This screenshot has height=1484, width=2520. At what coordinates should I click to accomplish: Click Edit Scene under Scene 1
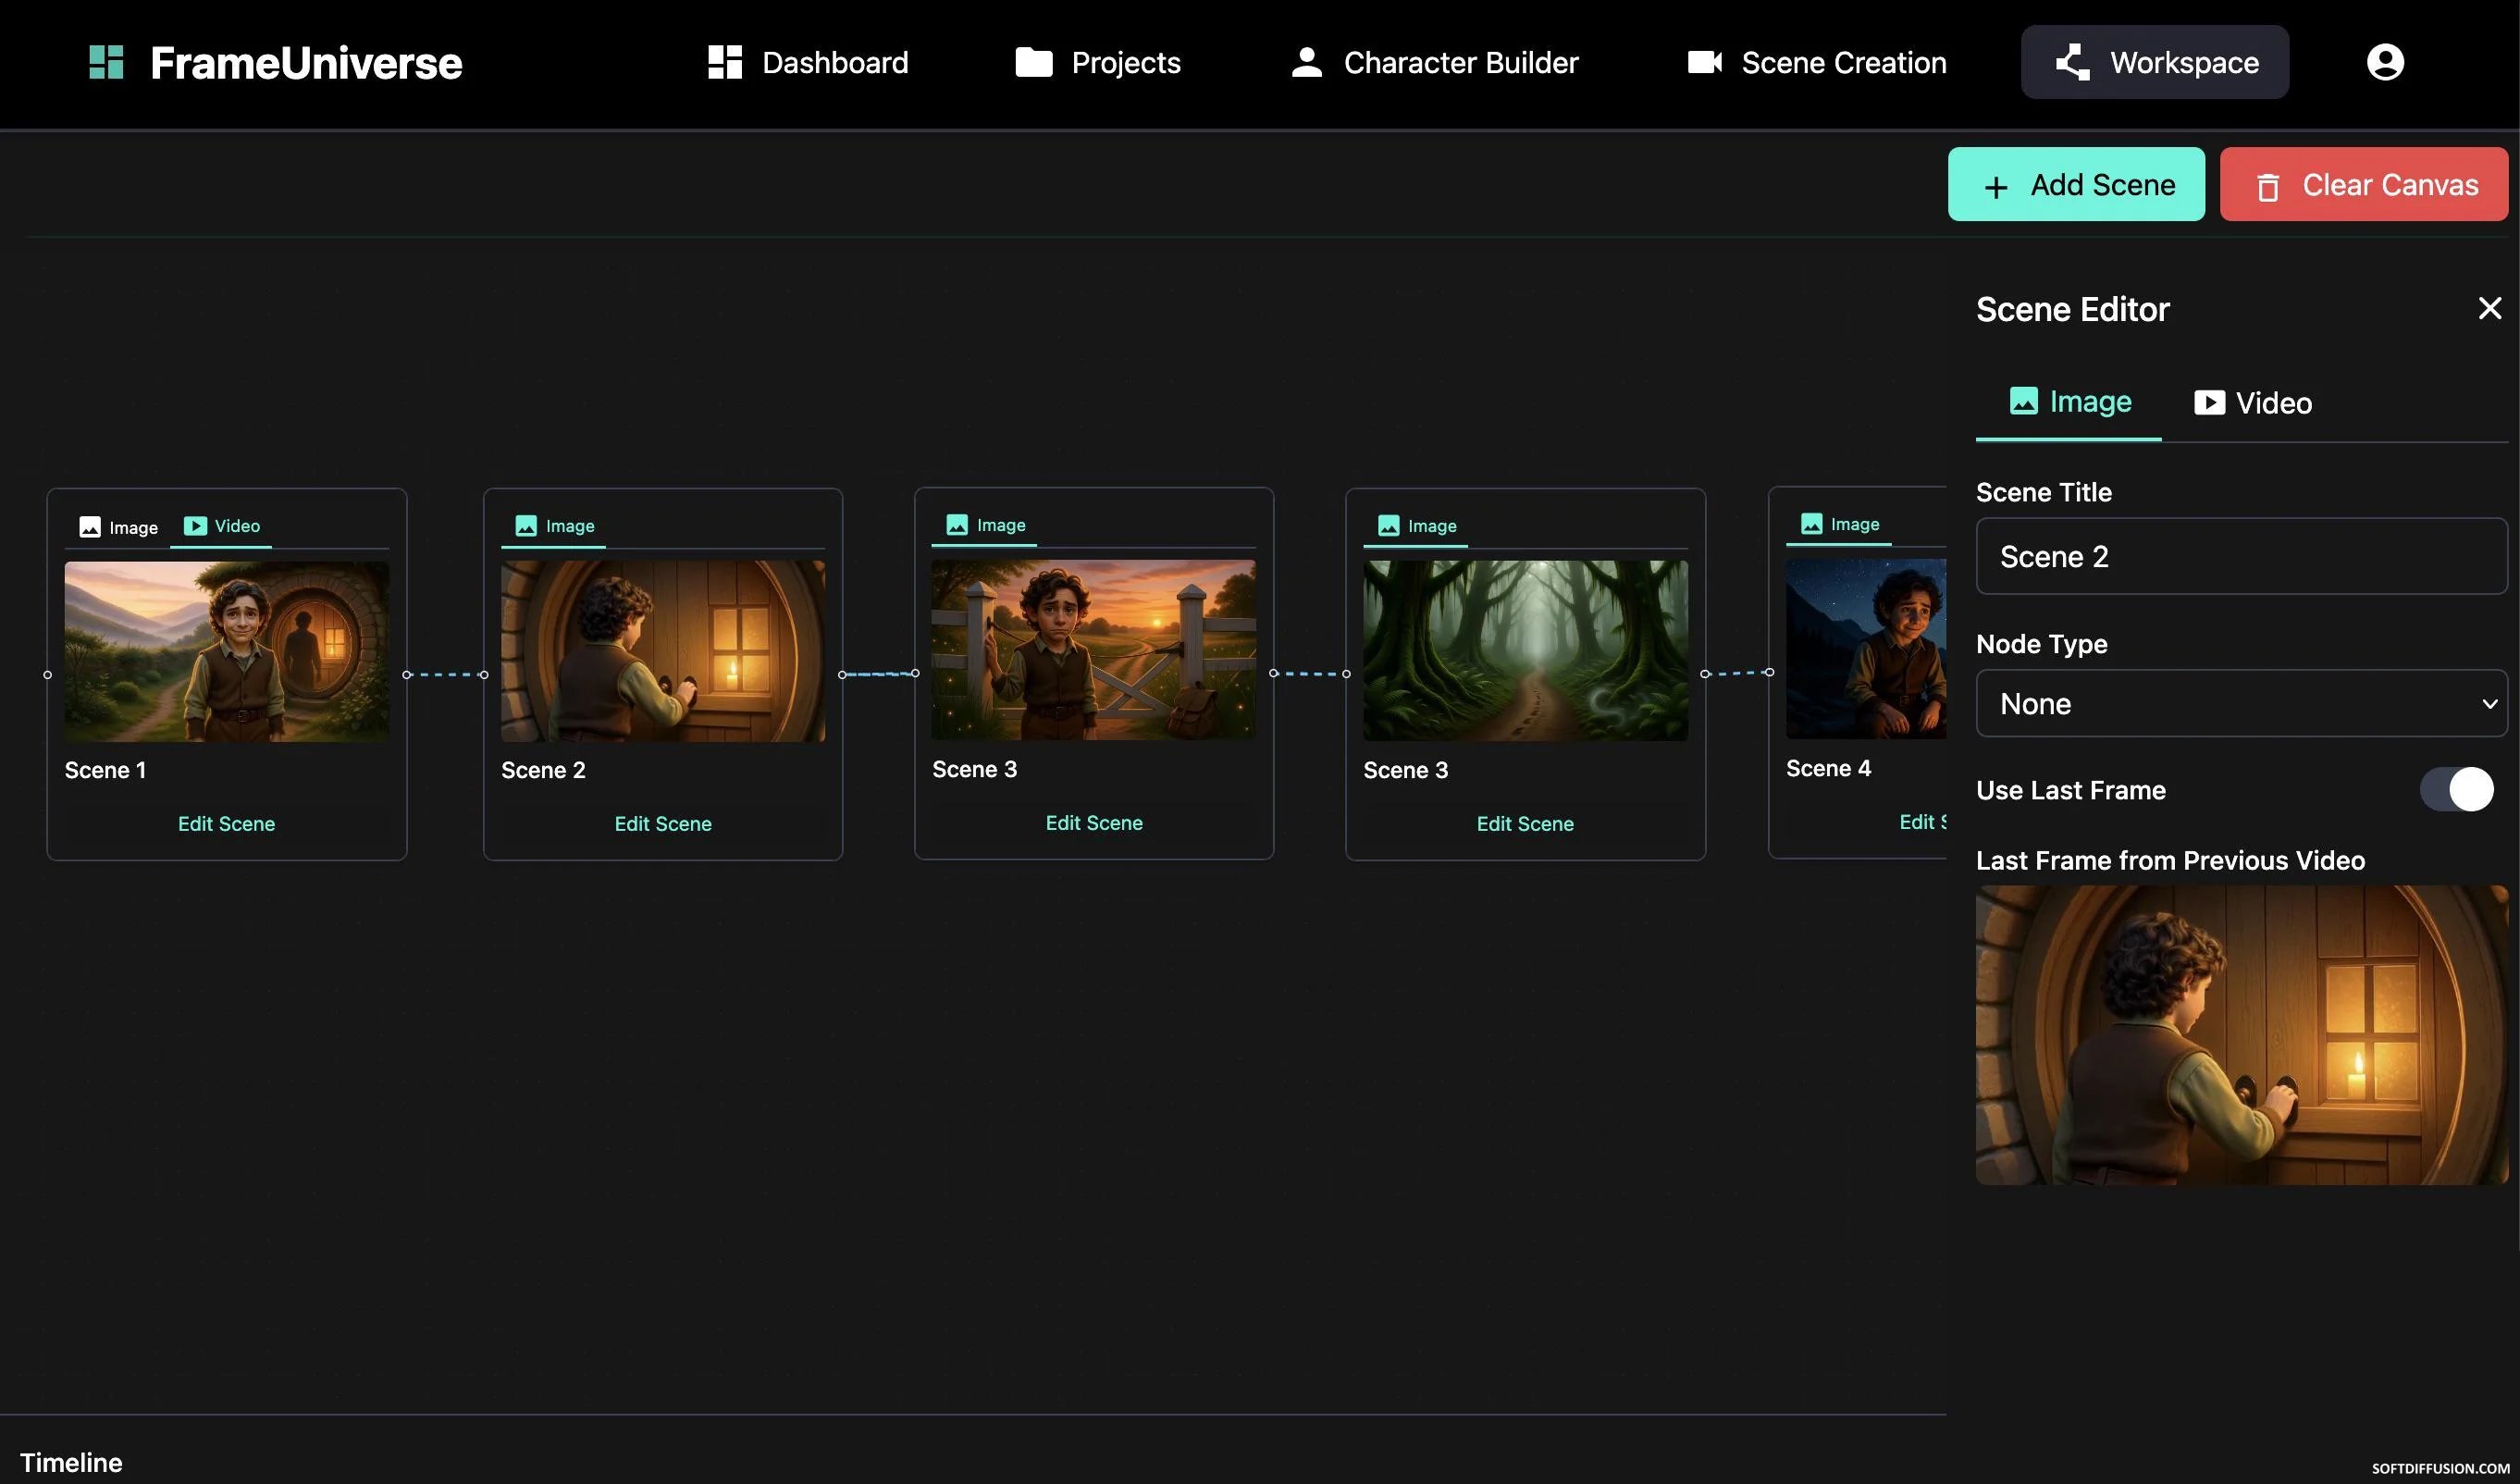[226, 824]
